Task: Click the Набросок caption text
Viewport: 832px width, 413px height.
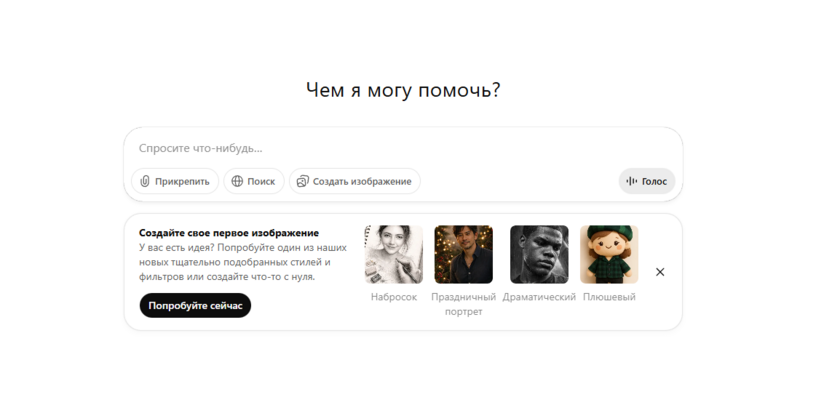Action: (x=394, y=297)
